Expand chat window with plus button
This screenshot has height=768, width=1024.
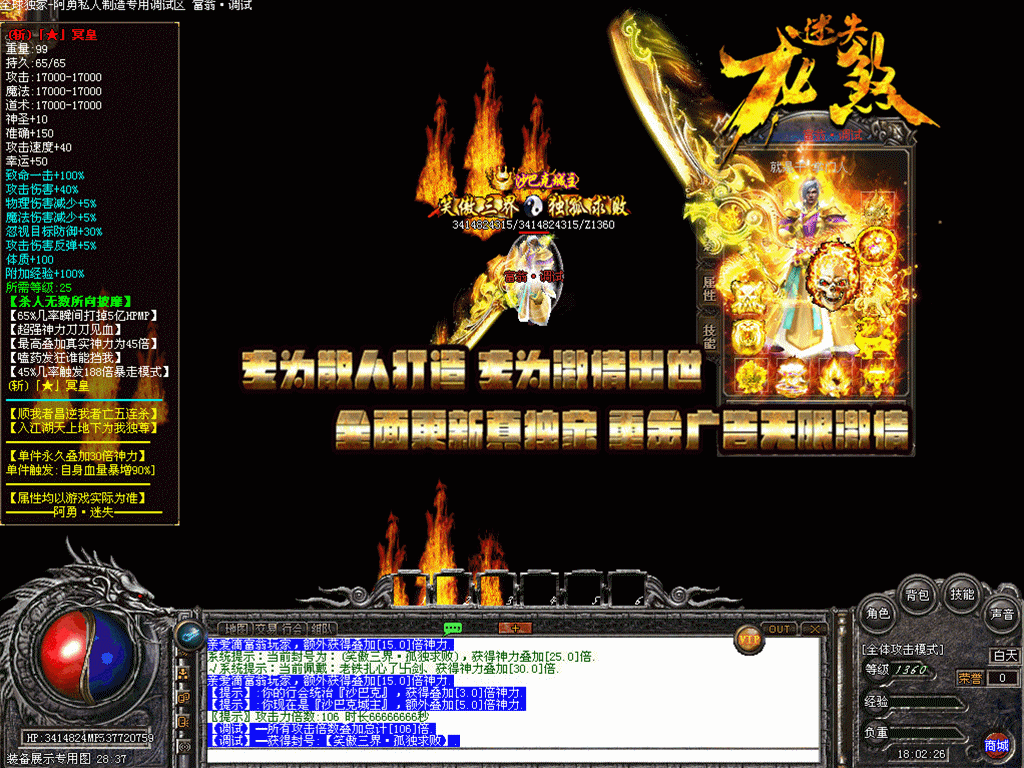(x=515, y=628)
